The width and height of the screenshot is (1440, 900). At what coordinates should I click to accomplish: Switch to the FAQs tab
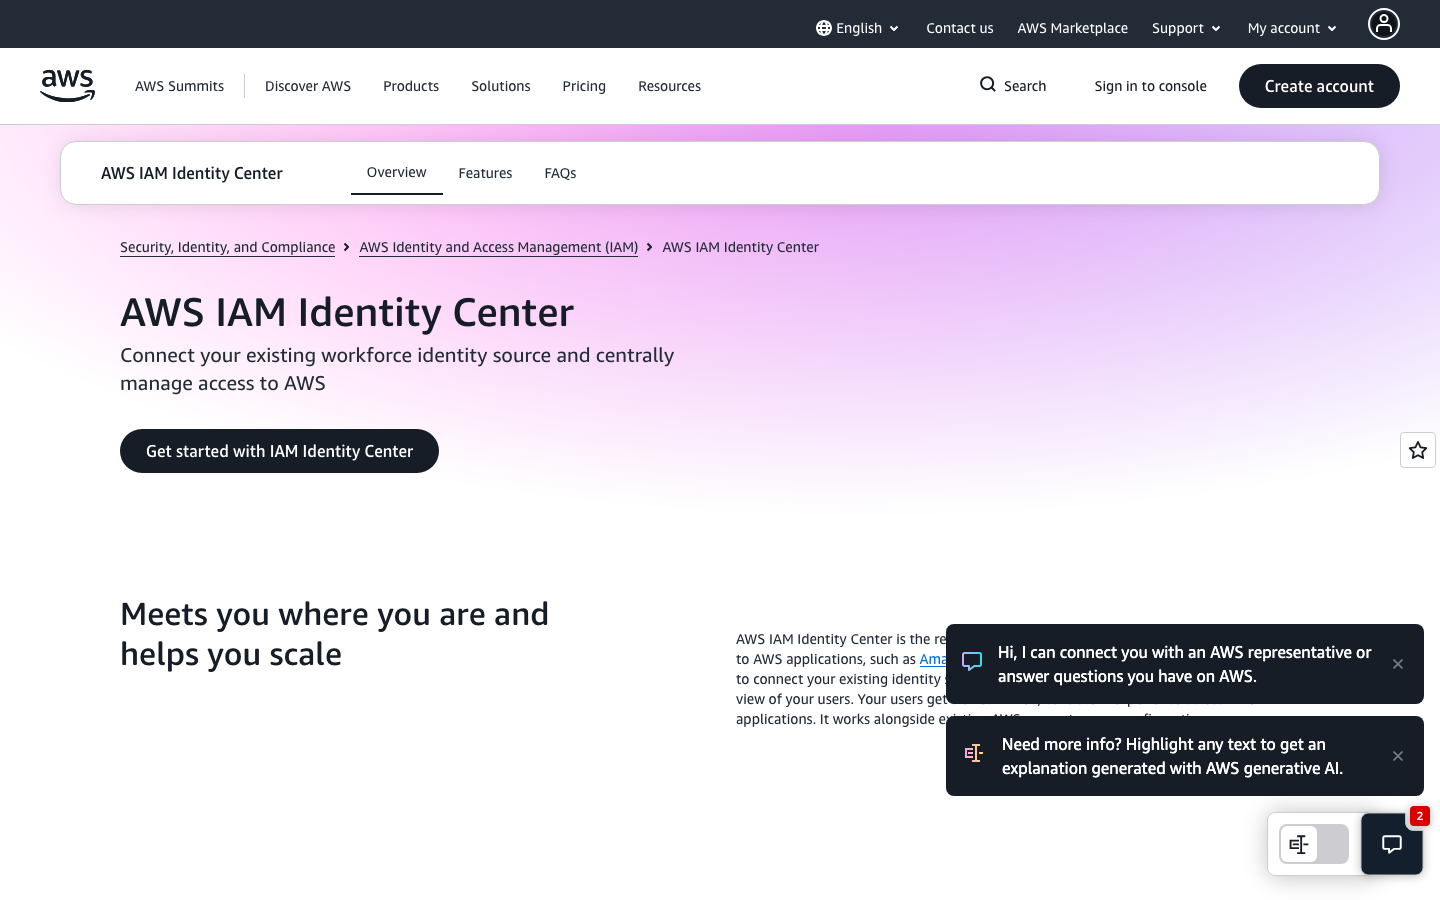560,173
